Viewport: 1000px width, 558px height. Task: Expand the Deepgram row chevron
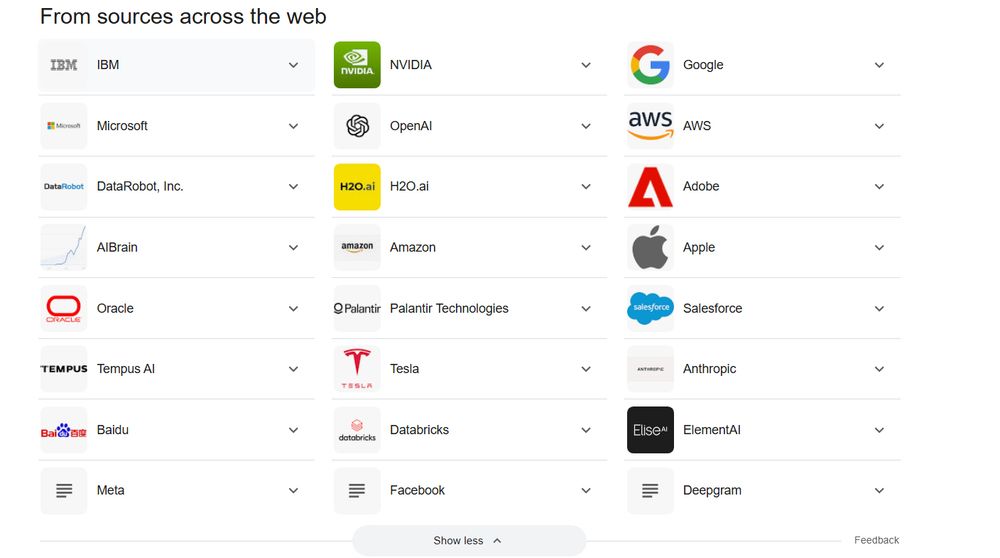(879, 491)
